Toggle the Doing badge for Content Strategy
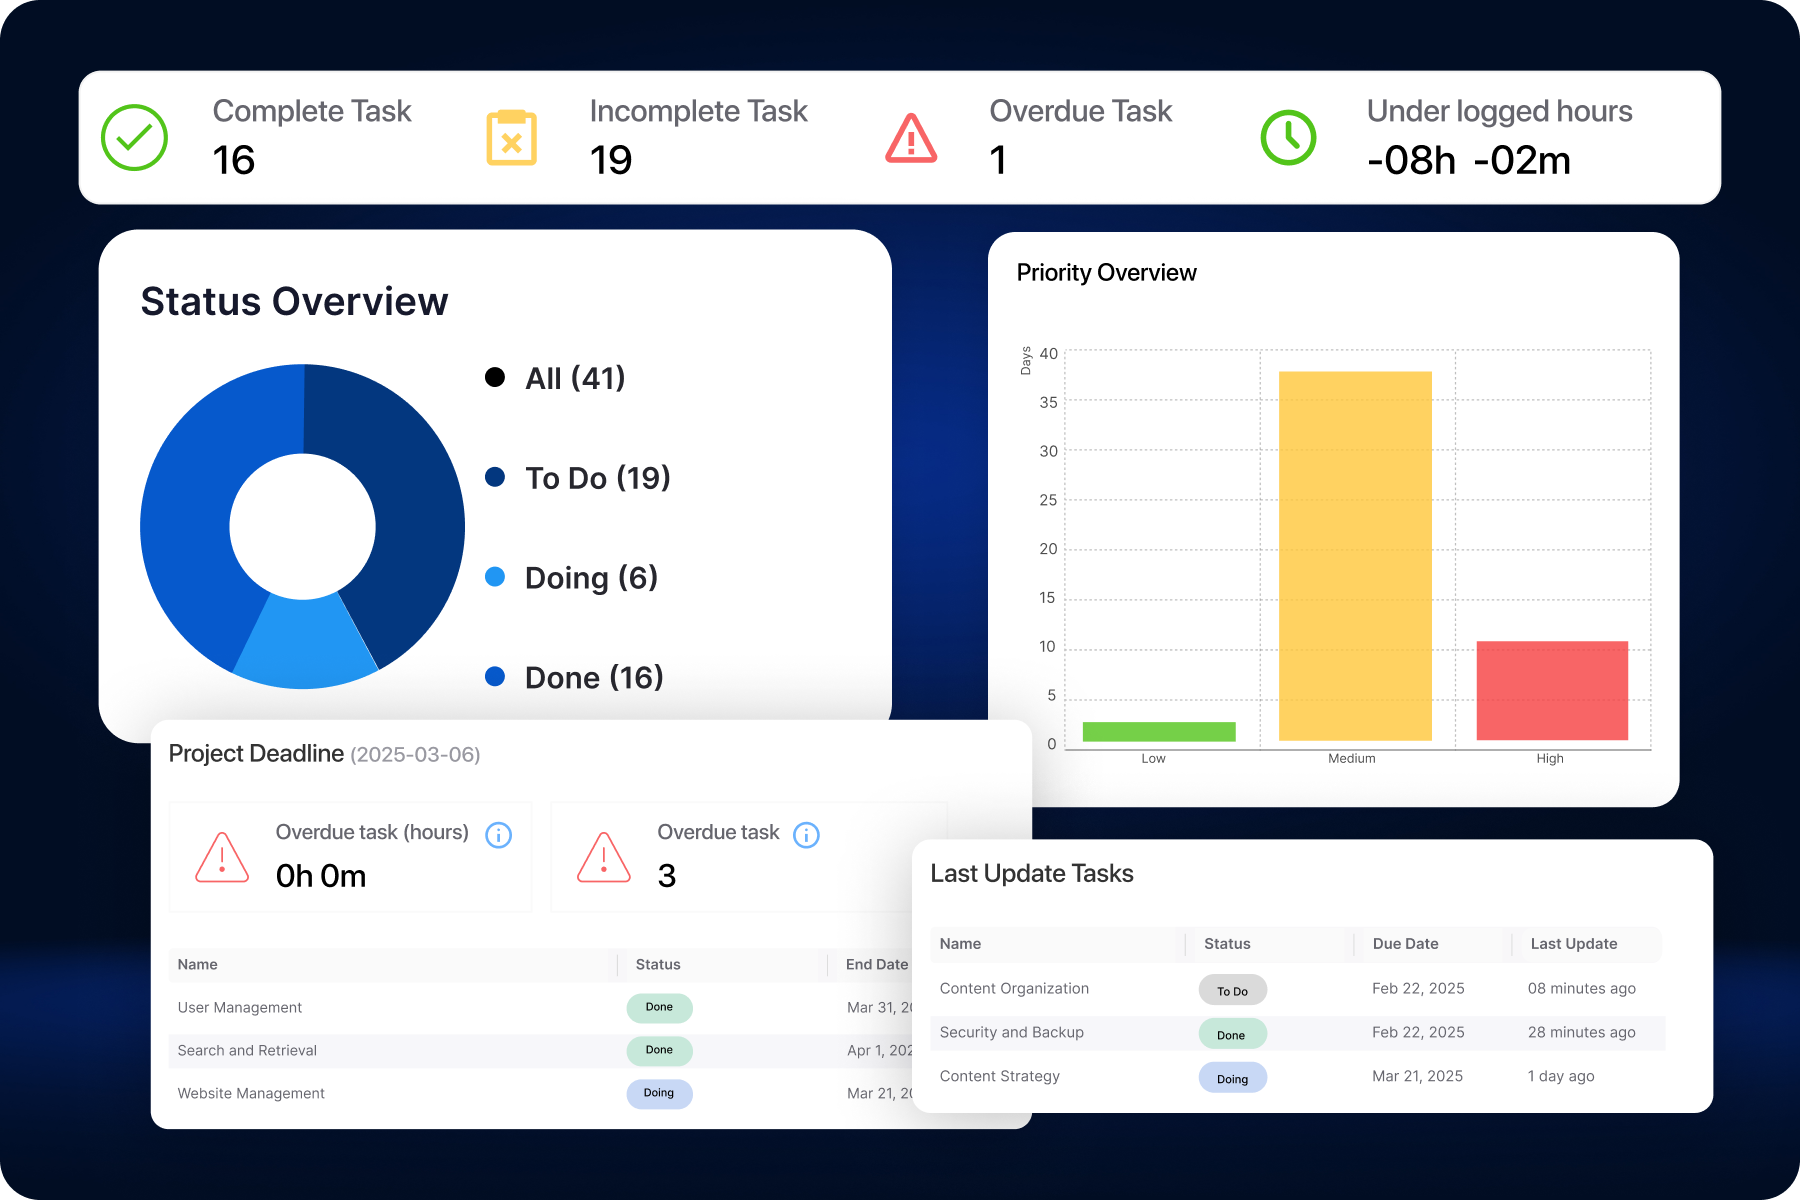1800x1200 pixels. (x=1232, y=1078)
